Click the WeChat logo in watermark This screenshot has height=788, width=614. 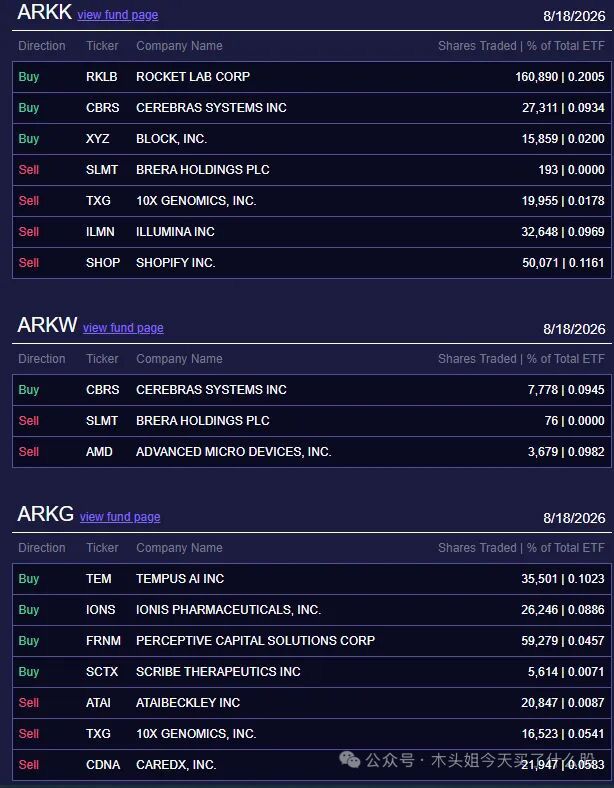[350, 760]
